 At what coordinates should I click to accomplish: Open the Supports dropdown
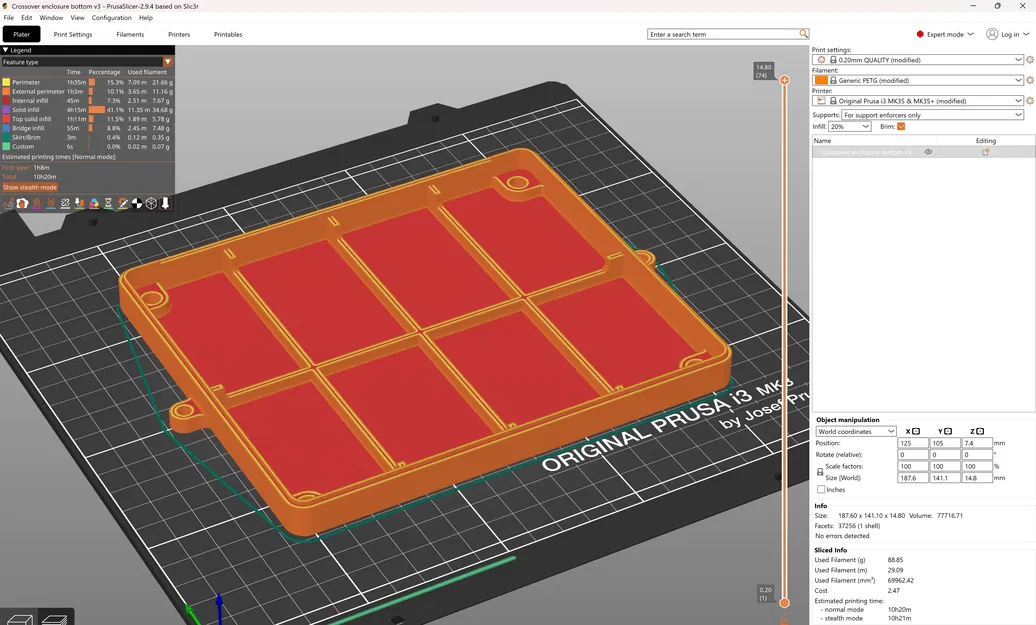(932, 115)
